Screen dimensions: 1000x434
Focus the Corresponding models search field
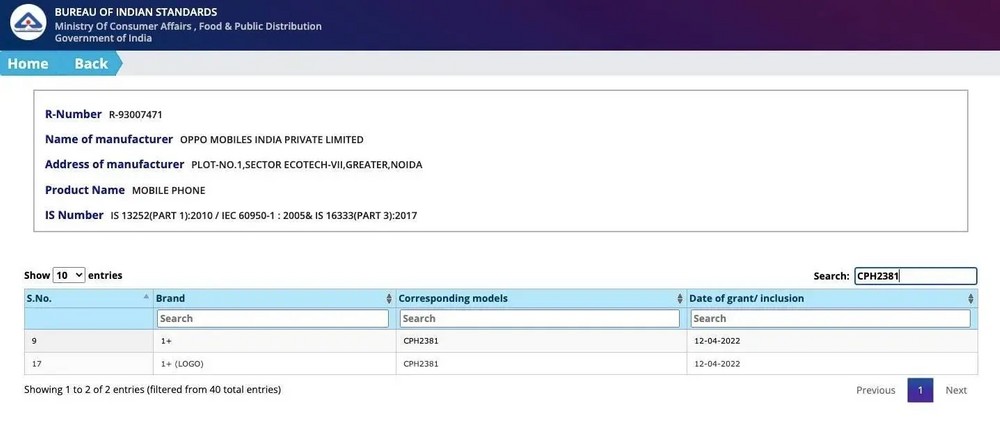click(541, 318)
